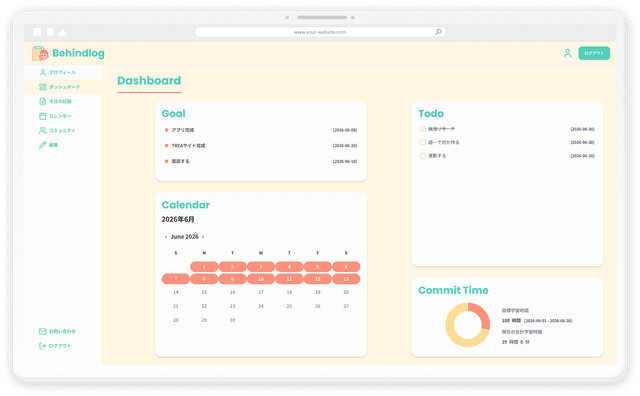Screen dimensions: 640x396
Task: Click the 2026年6月 calendar heading
Action: tap(178, 219)
